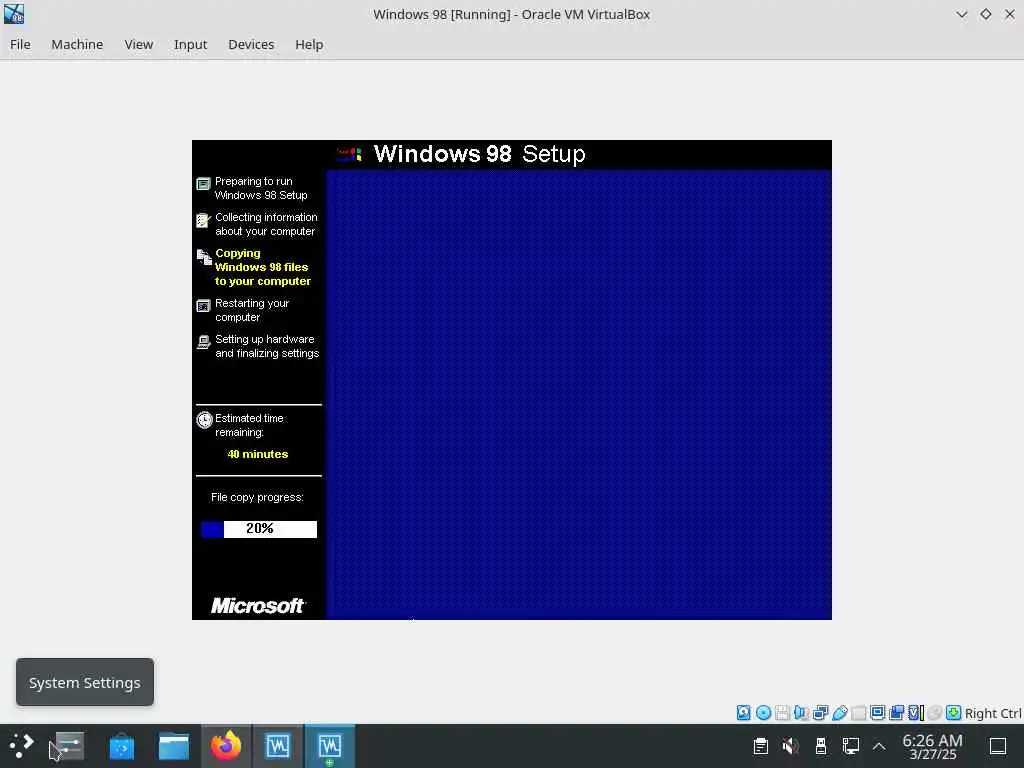Click the highlighted 'Copying Windows 98 files' step
Viewport: 1024px width, 768px height.
pos(263,267)
